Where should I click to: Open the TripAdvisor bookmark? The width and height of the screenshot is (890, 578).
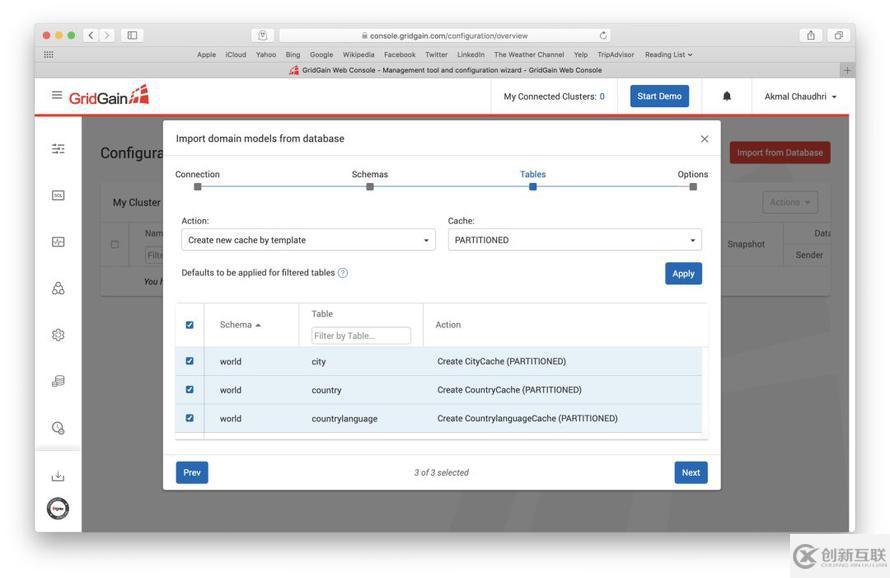click(615, 55)
